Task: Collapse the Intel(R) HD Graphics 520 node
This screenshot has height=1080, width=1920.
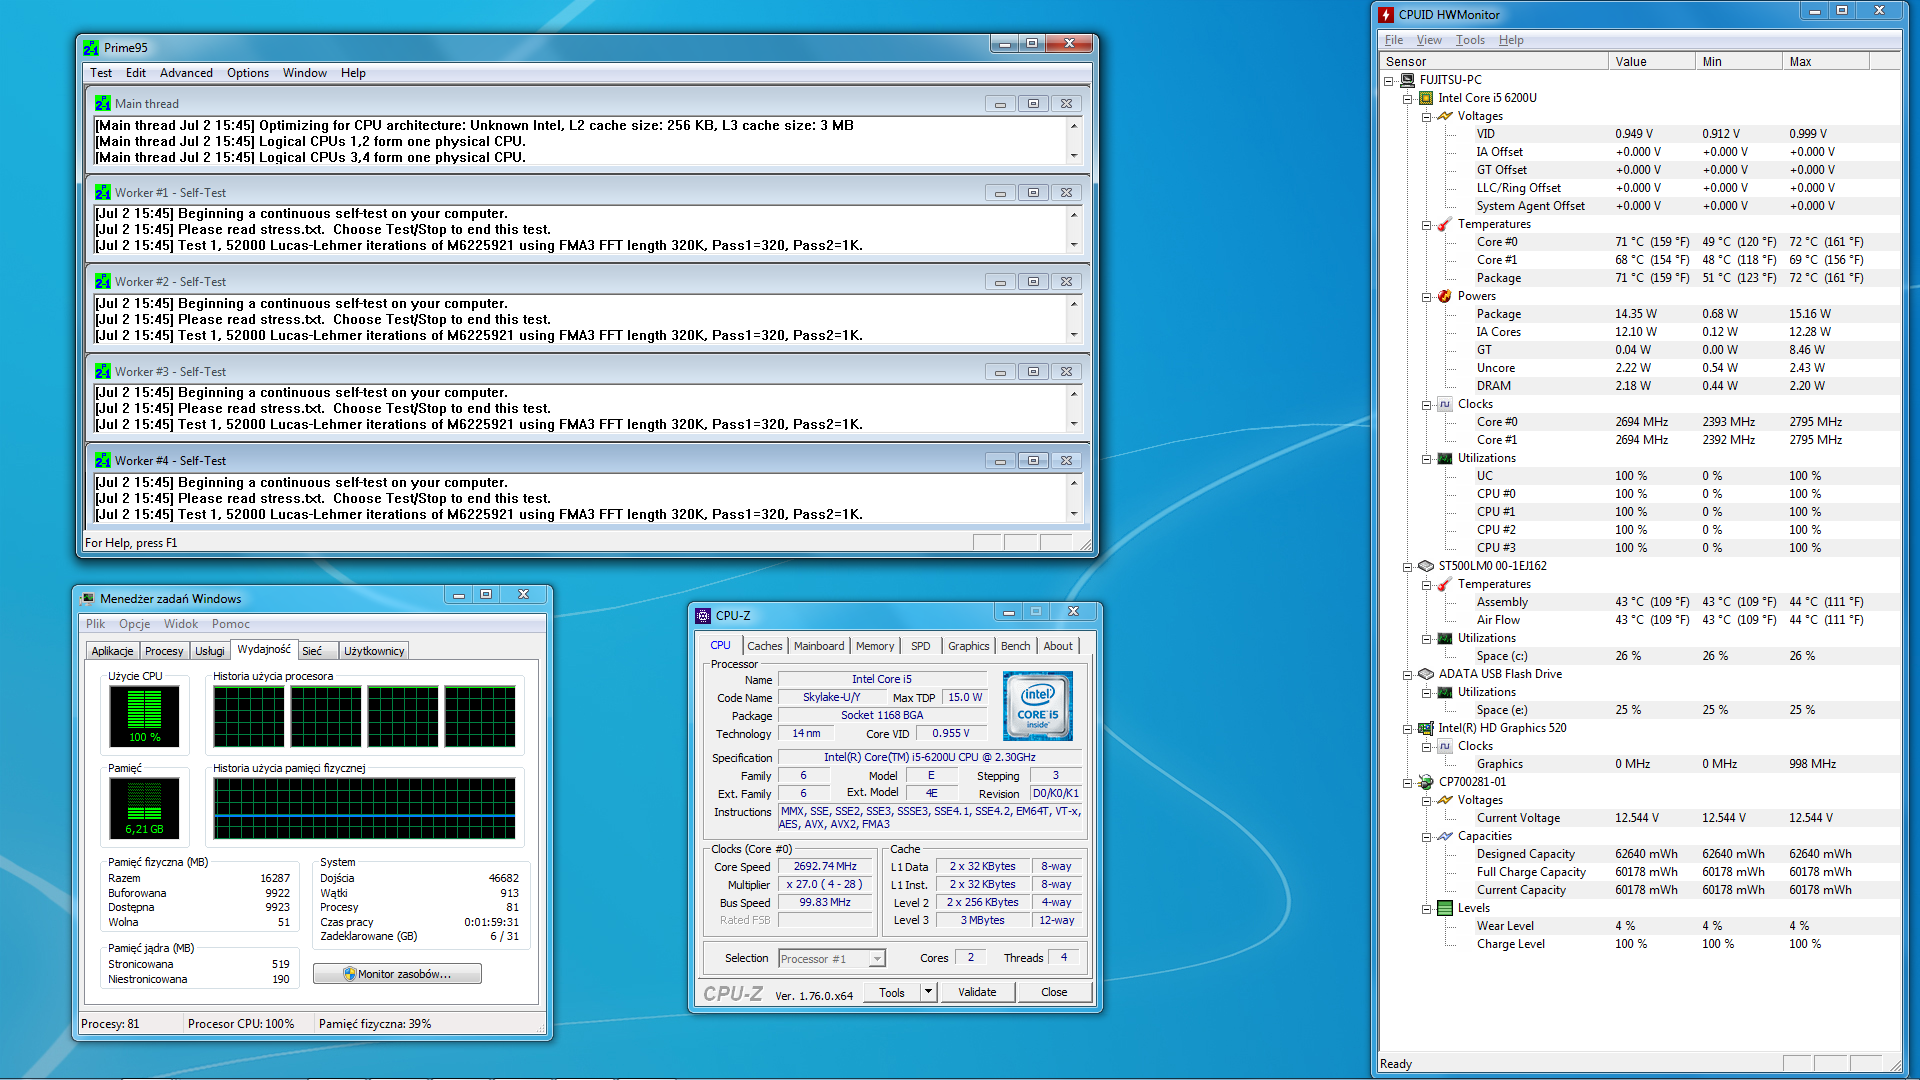Action: [1408, 729]
